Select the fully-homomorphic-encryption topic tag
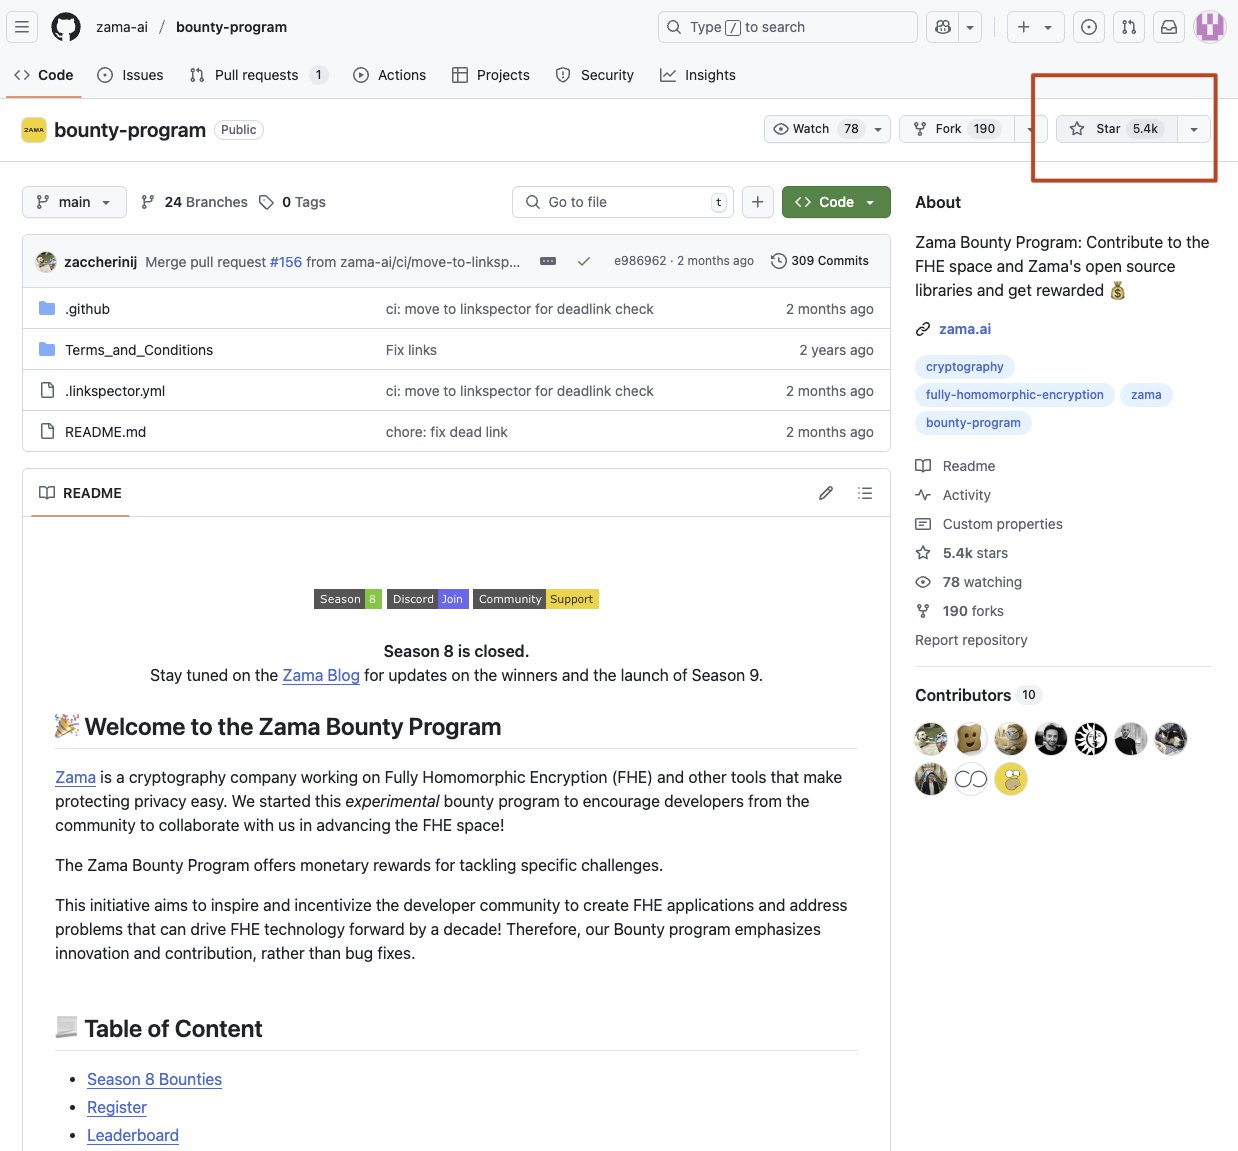The image size is (1238, 1151). coord(1014,395)
